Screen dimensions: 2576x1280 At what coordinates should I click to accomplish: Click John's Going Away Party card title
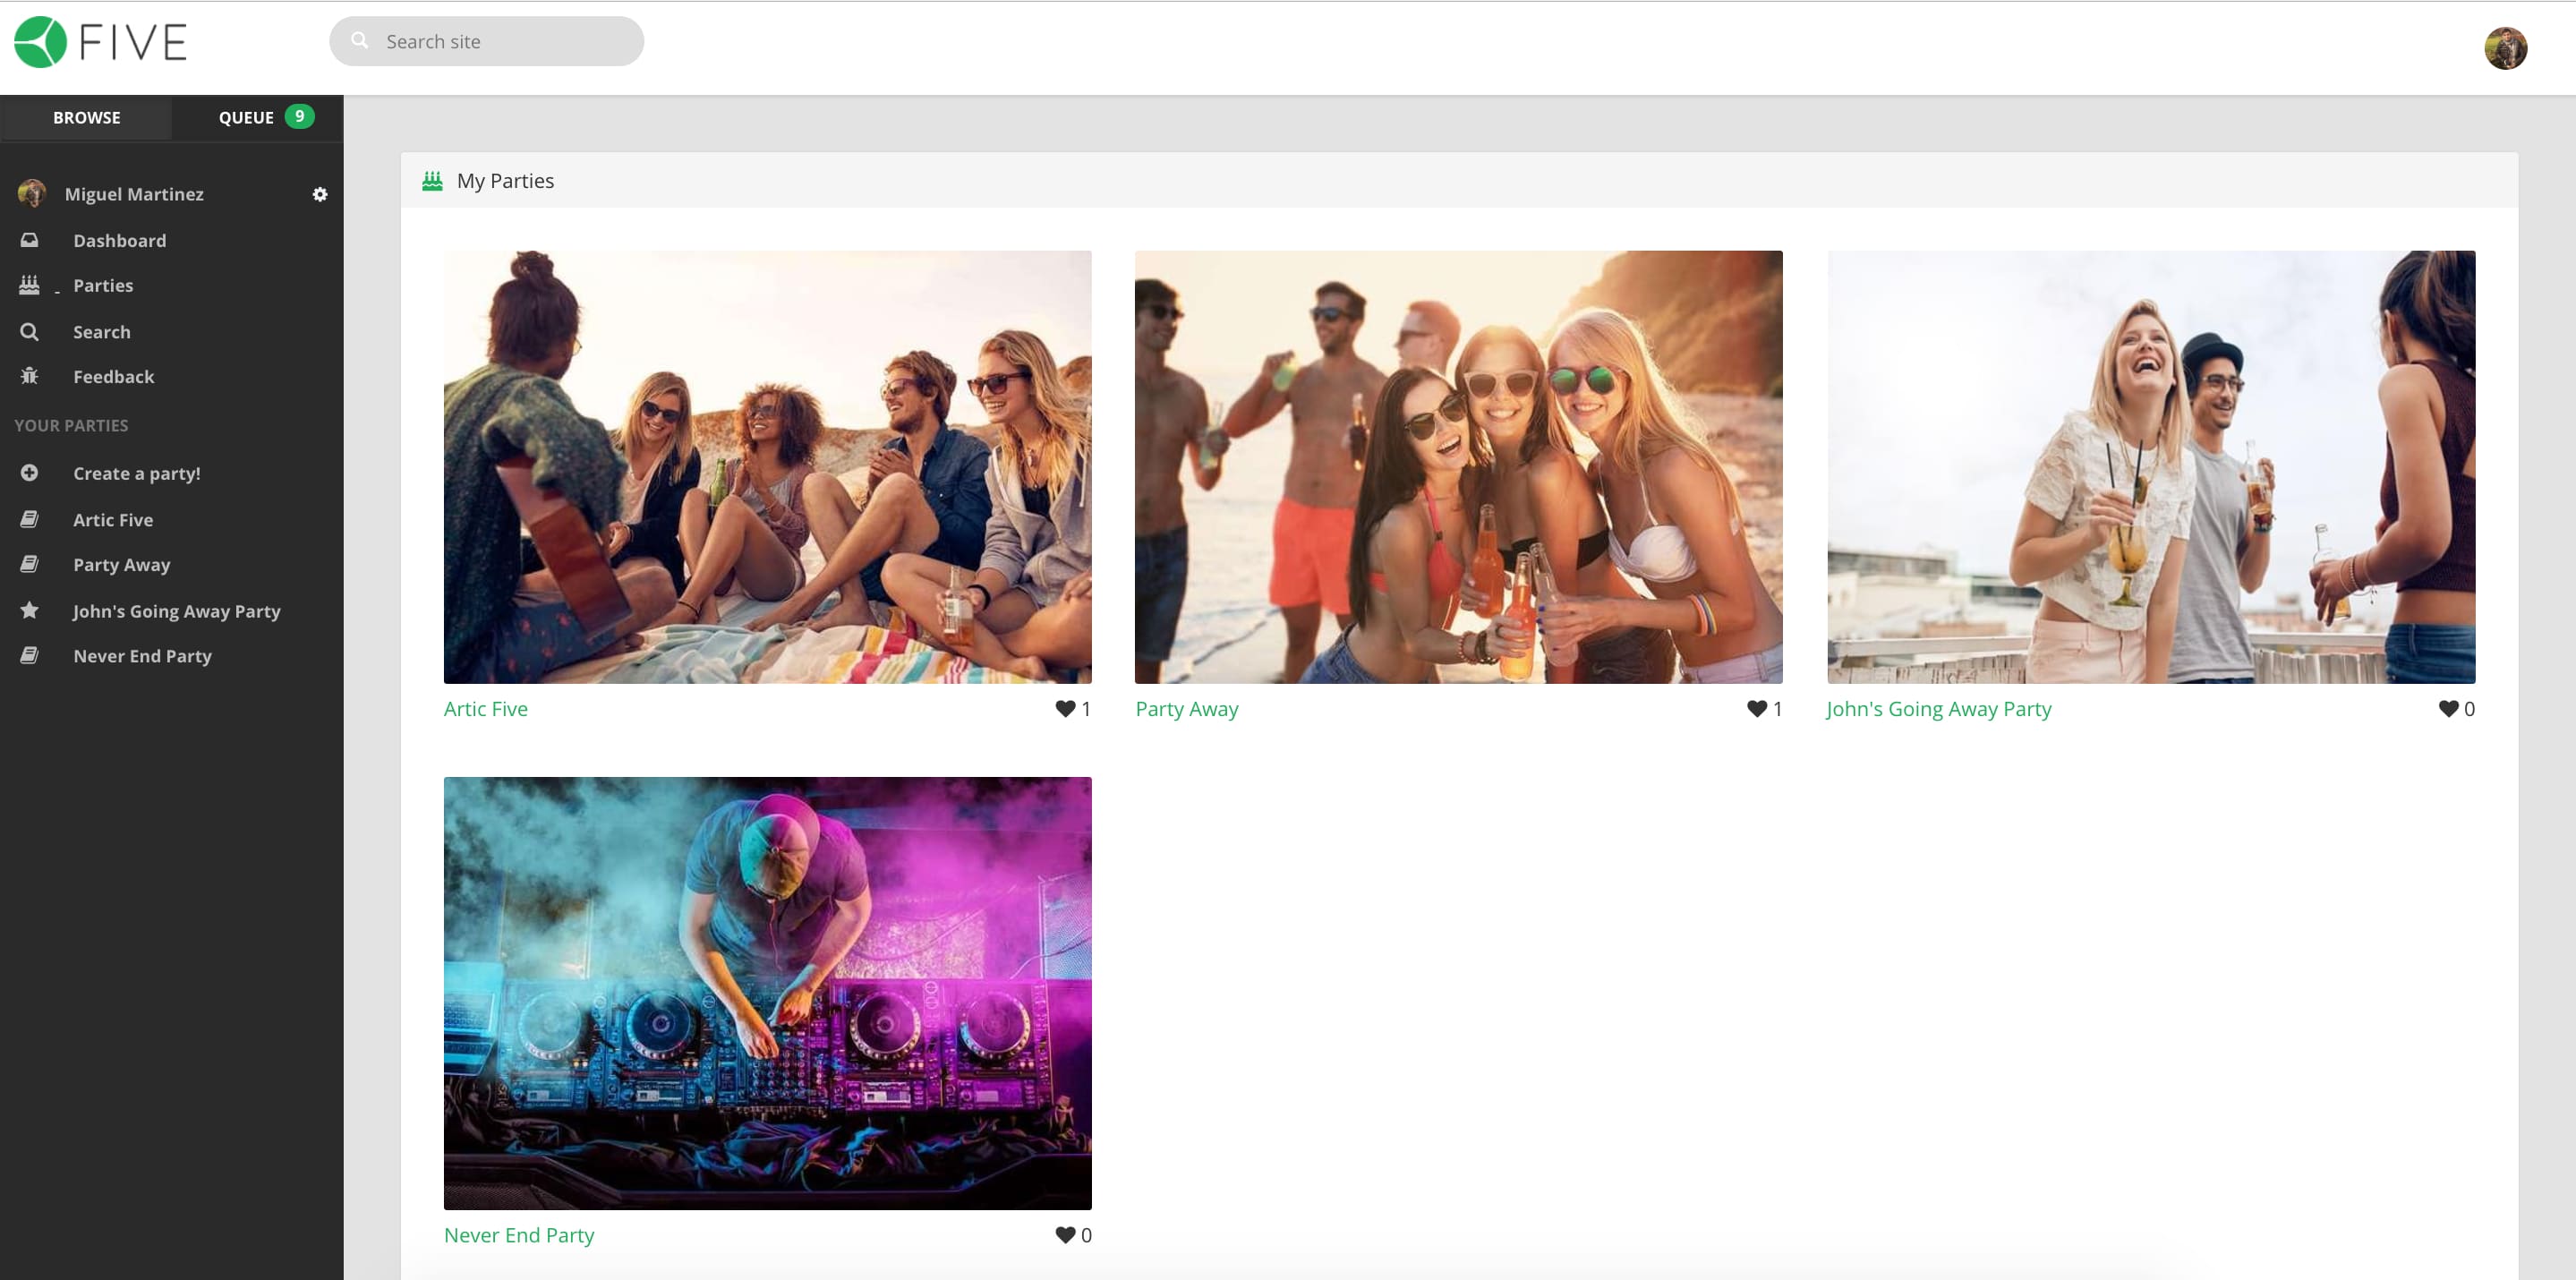1939,709
